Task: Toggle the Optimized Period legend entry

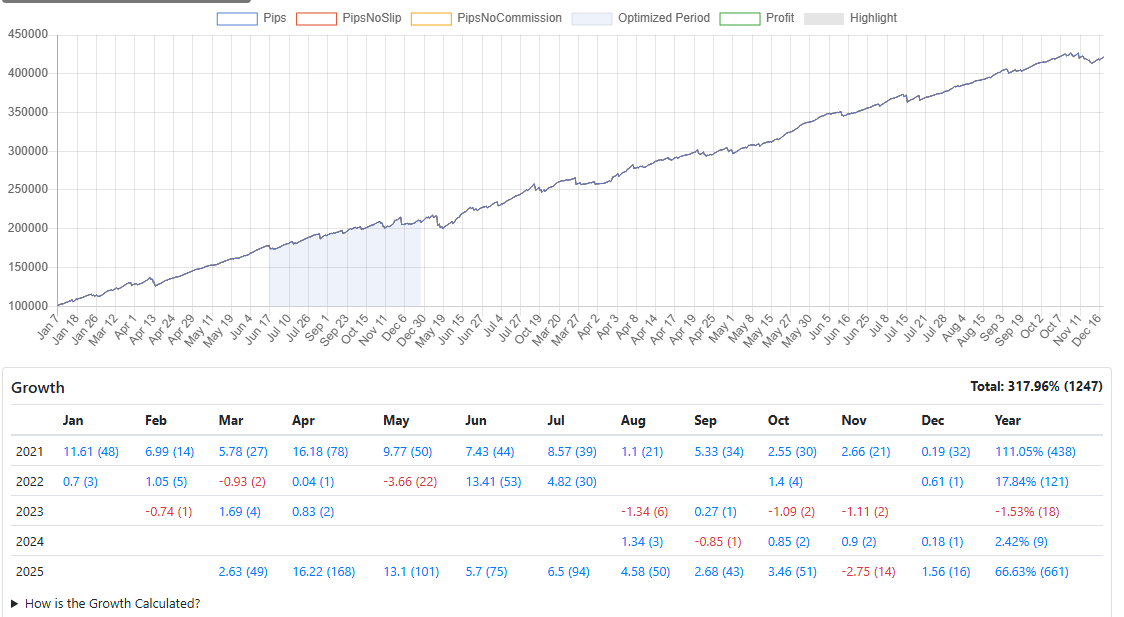Action: point(641,18)
